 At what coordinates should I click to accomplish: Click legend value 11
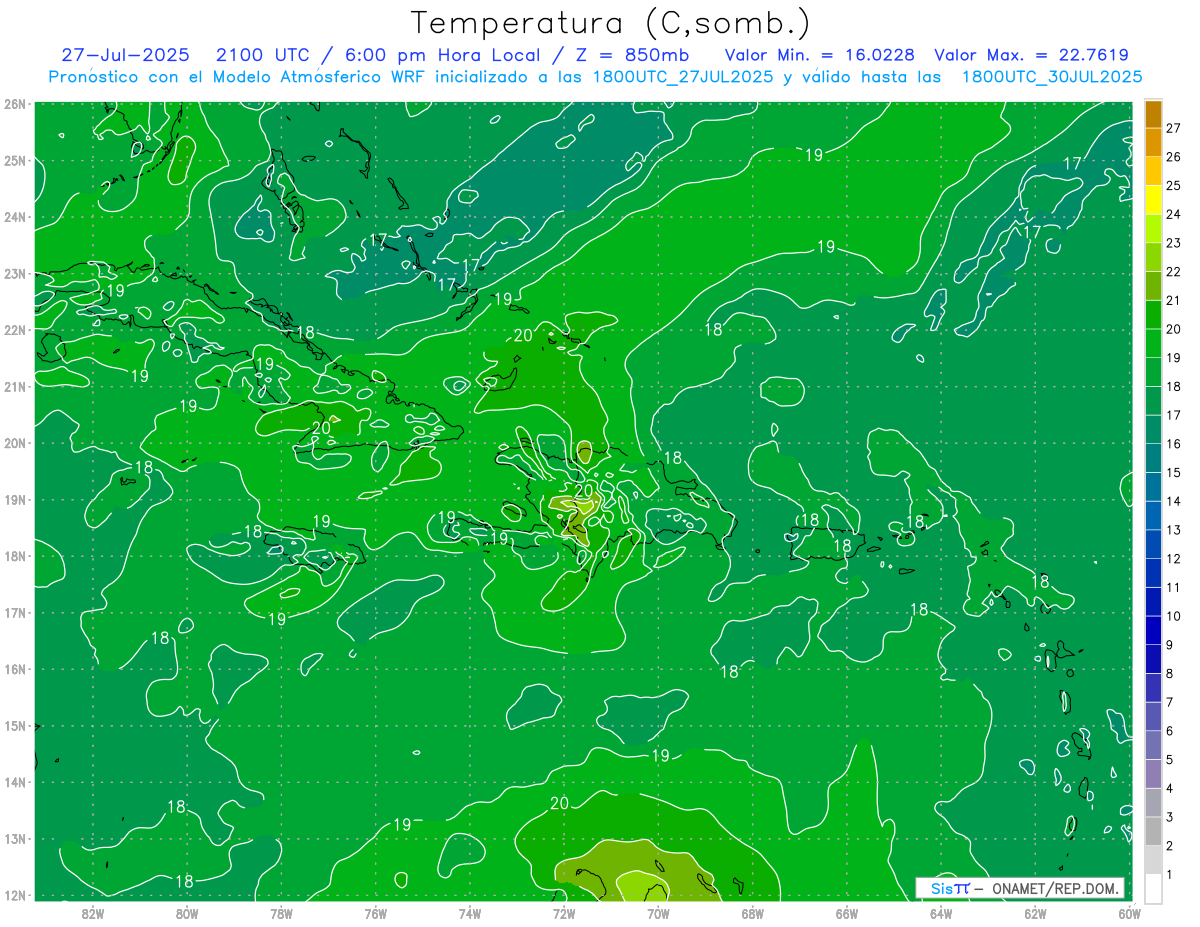tap(1174, 587)
